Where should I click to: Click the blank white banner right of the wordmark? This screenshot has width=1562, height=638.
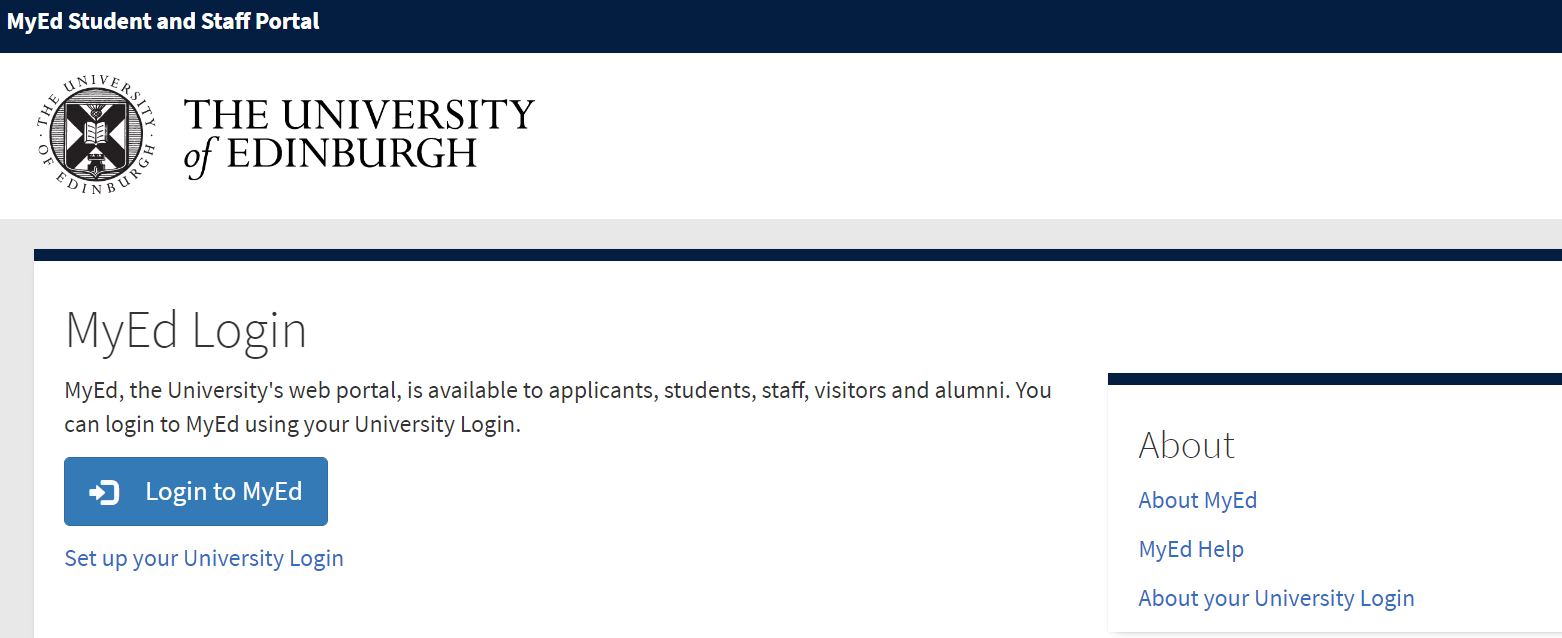point(1040,135)
